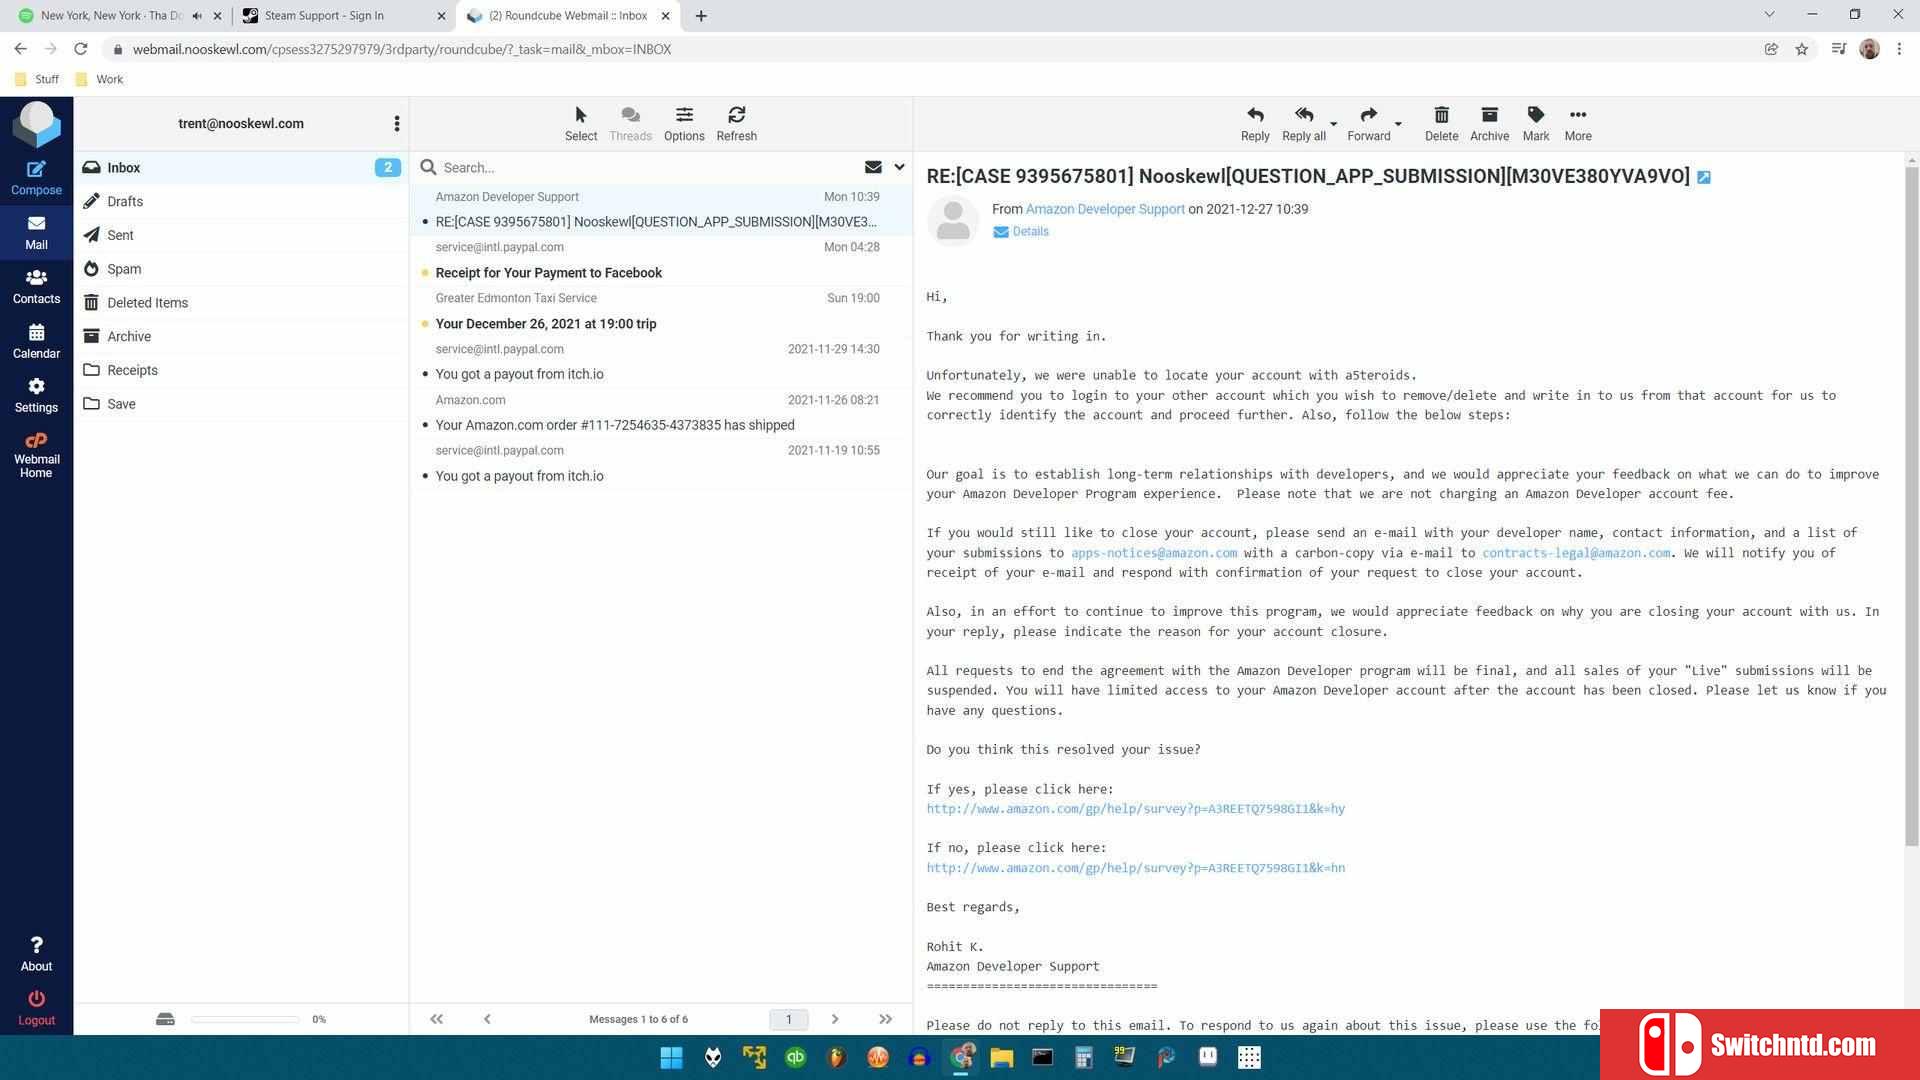Viewport: 1920px width, 1080px height.
Task: Expand Forward dropdown arrow
Action: point(1398,125)
